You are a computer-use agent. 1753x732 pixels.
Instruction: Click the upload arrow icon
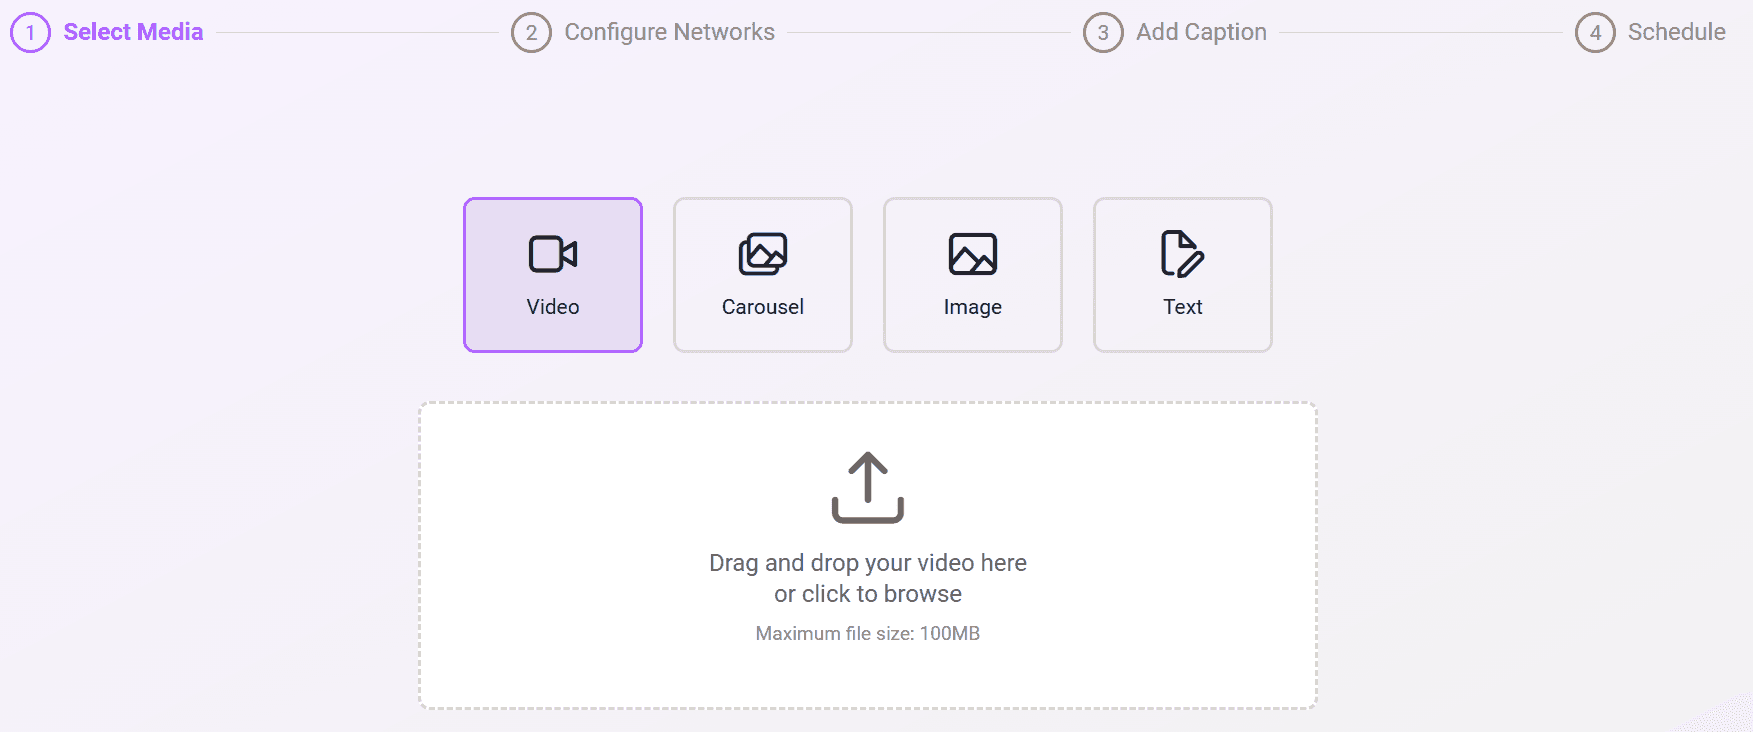(868, 487)
